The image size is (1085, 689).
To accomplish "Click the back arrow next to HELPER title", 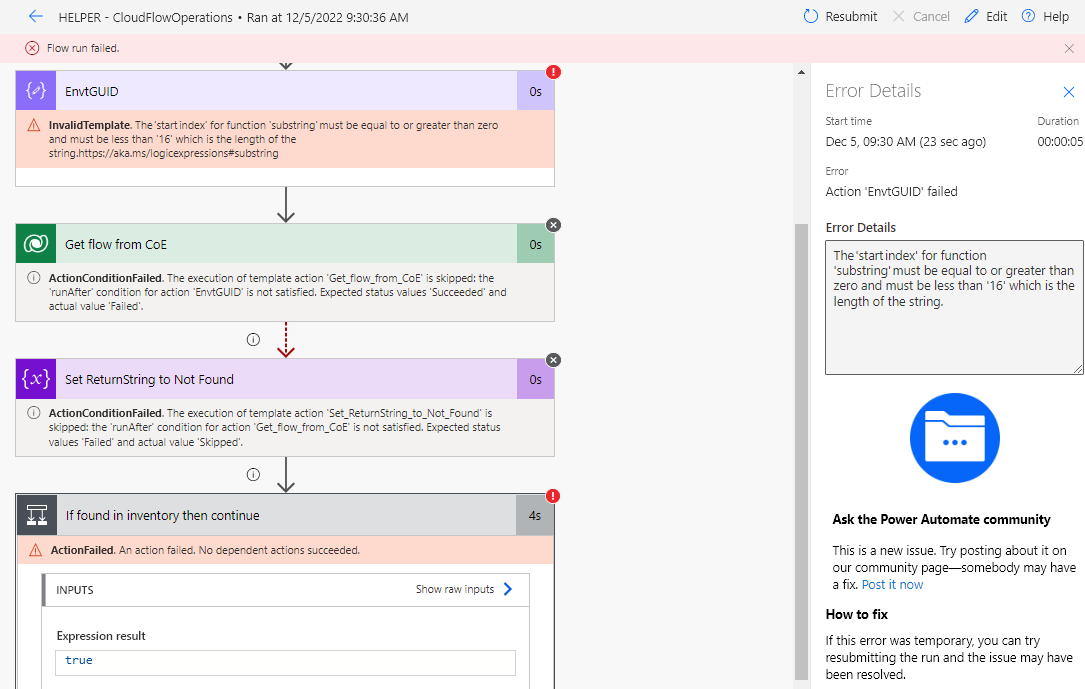I will coord(35,16).
